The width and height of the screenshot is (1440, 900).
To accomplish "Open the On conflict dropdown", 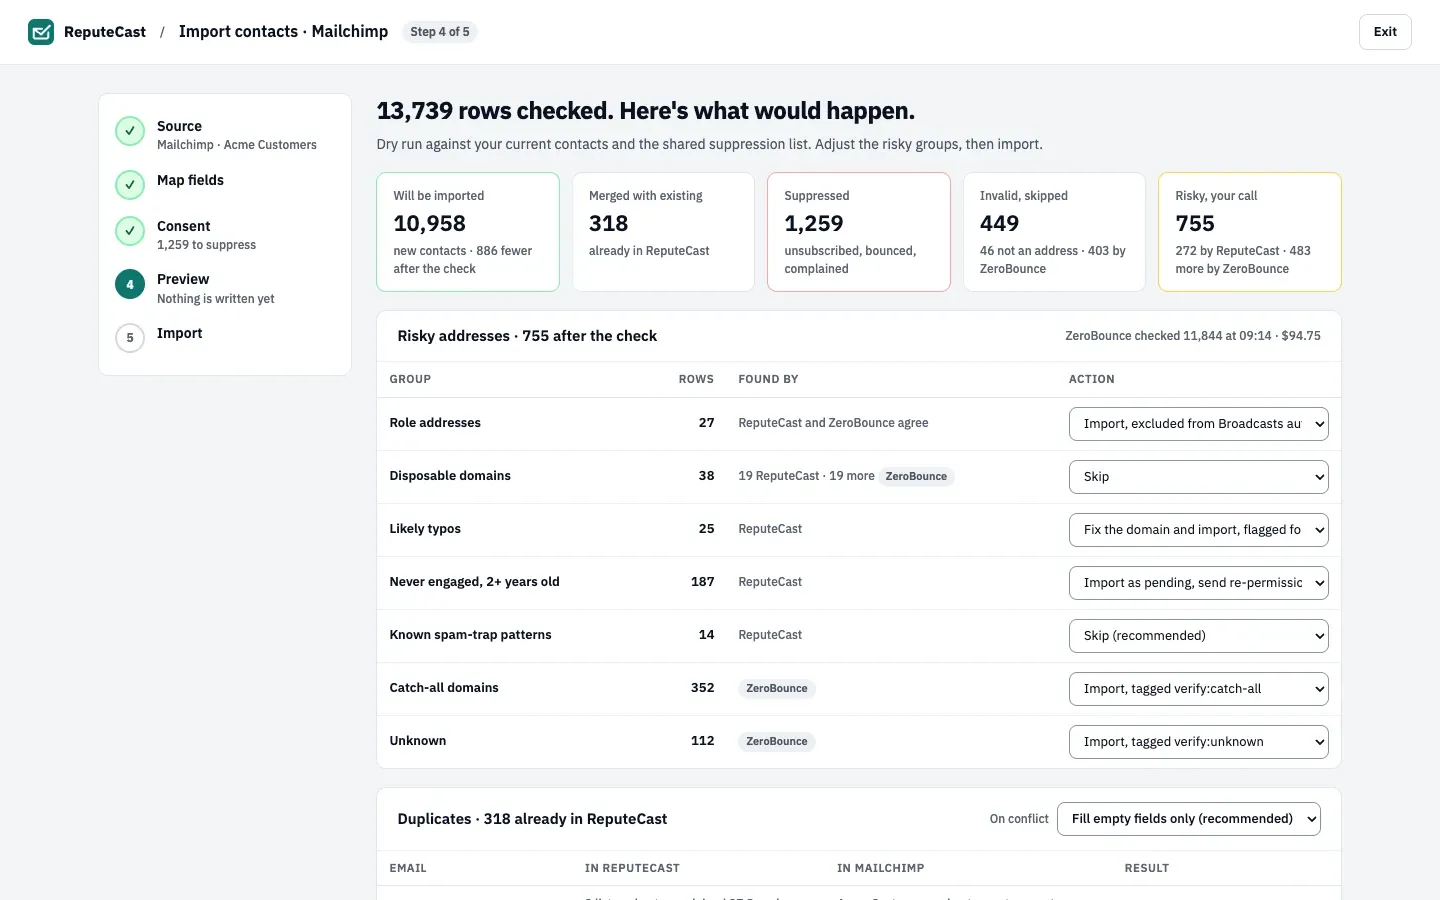I will (1189, 819).
